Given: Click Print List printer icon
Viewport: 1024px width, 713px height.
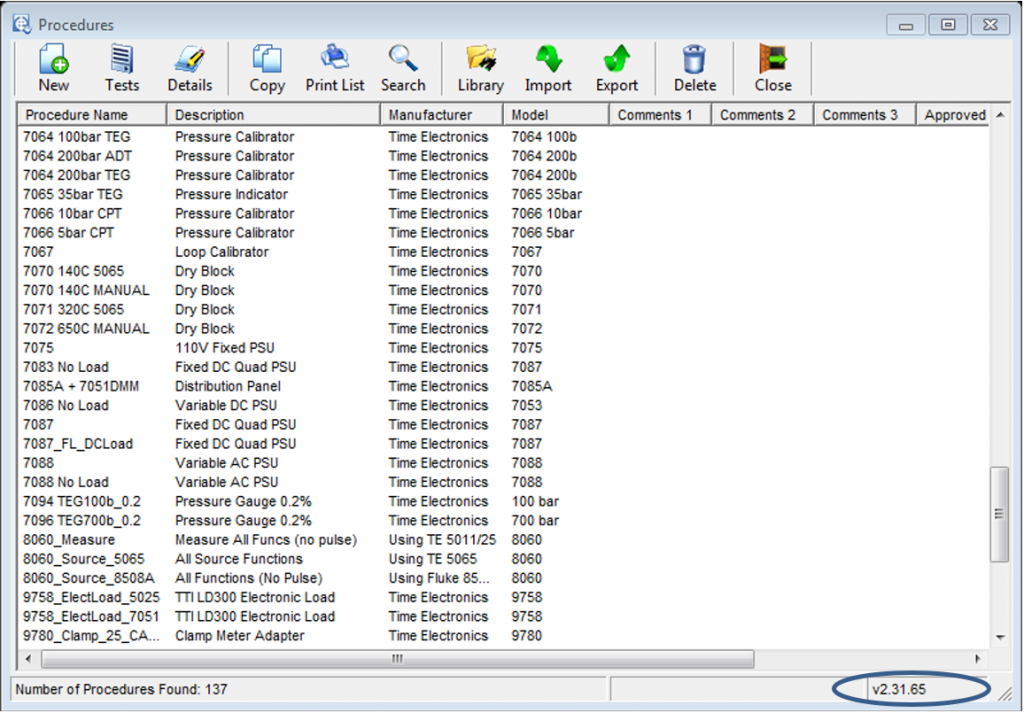Looking at the screenshot, I should (x=335, y=60).
